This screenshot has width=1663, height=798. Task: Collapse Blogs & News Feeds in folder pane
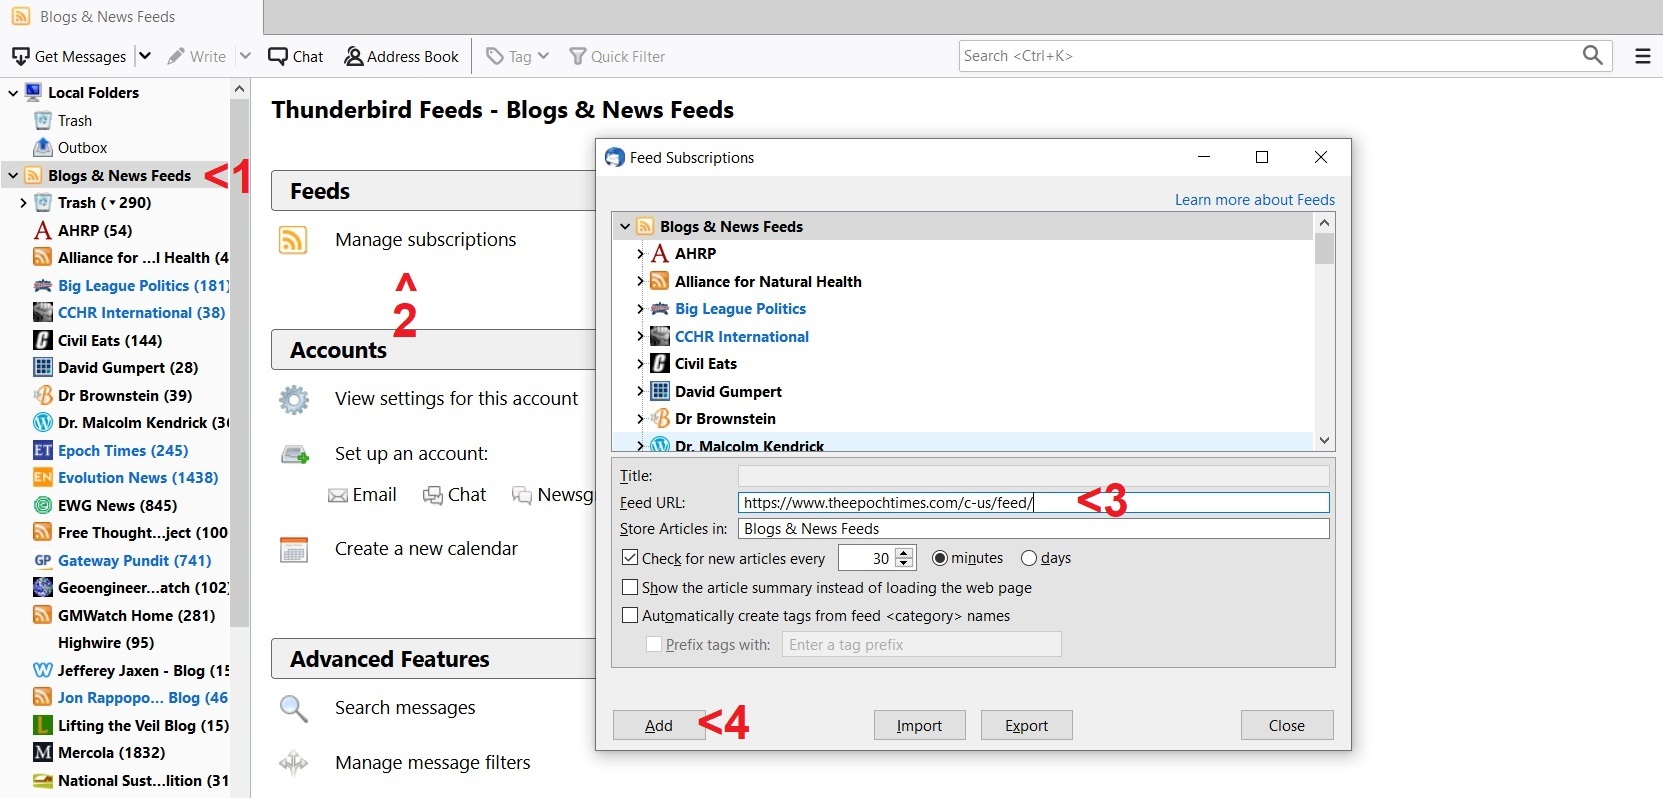click(x=13, y=176)
